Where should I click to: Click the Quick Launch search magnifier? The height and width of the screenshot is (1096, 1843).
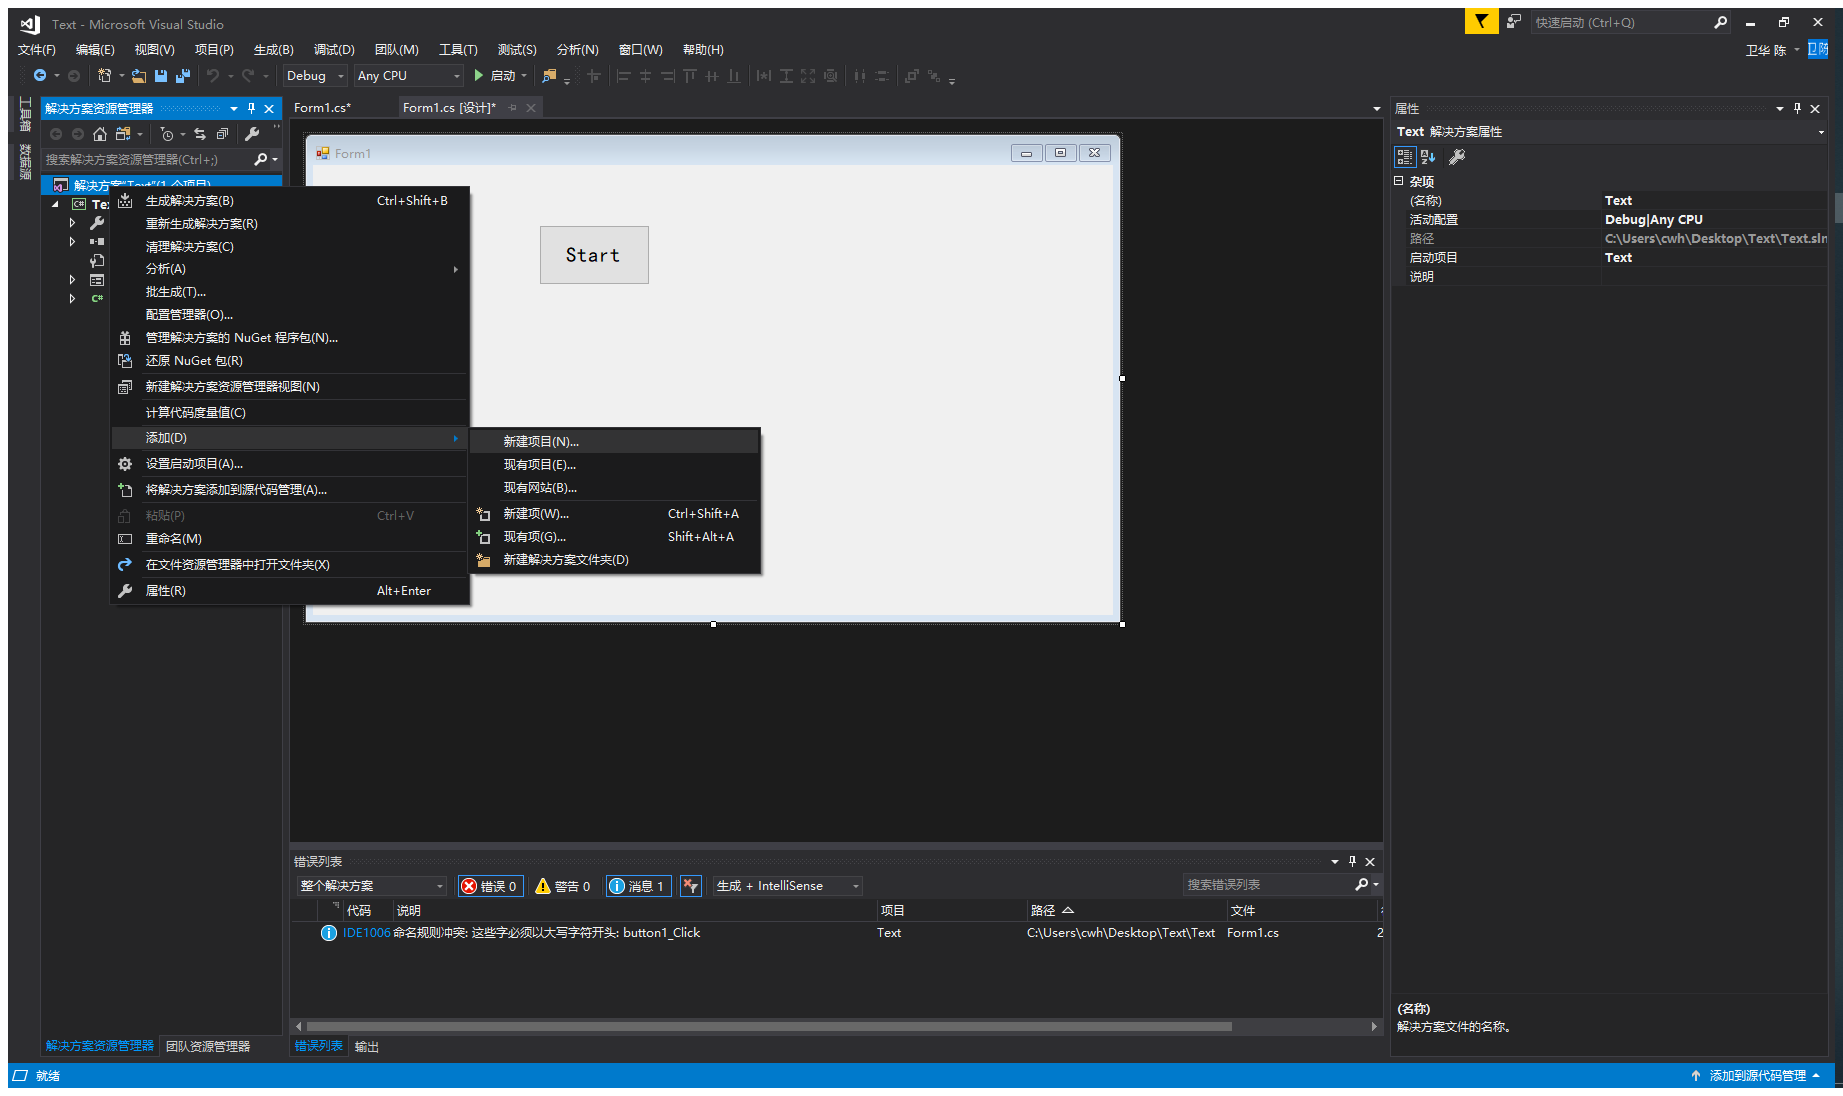[1720, 22]
